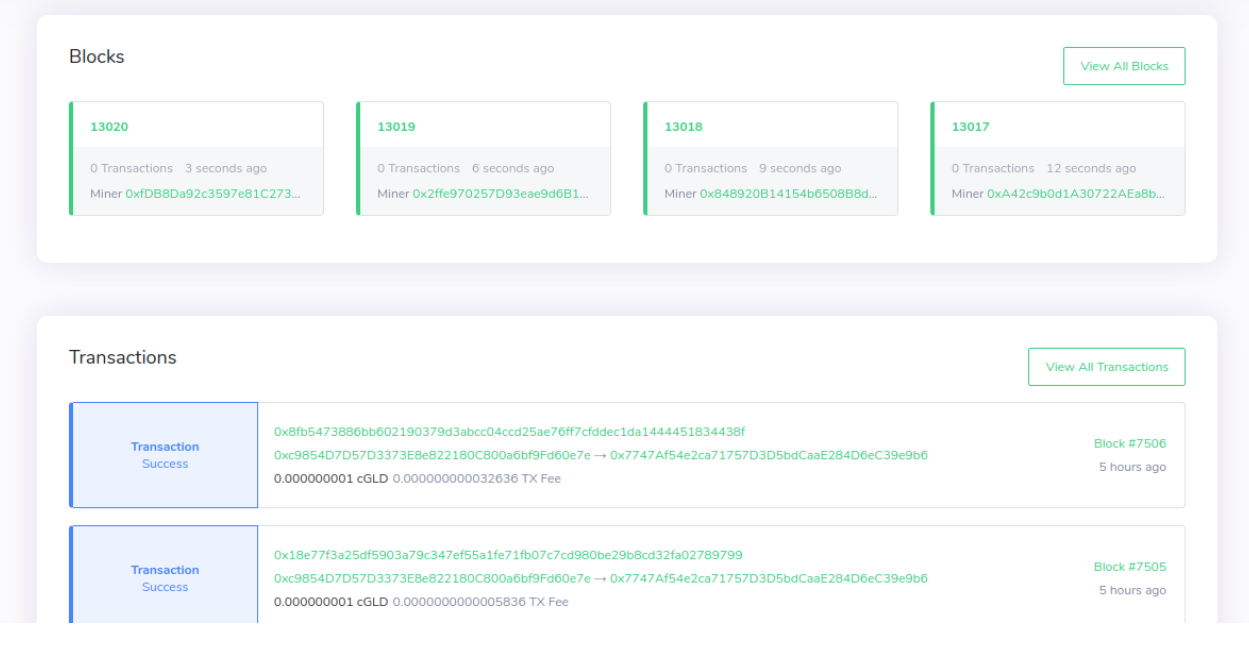Click View All Blocks button
This screenshot has height=646, width=1249.
tap(1124, 65)
